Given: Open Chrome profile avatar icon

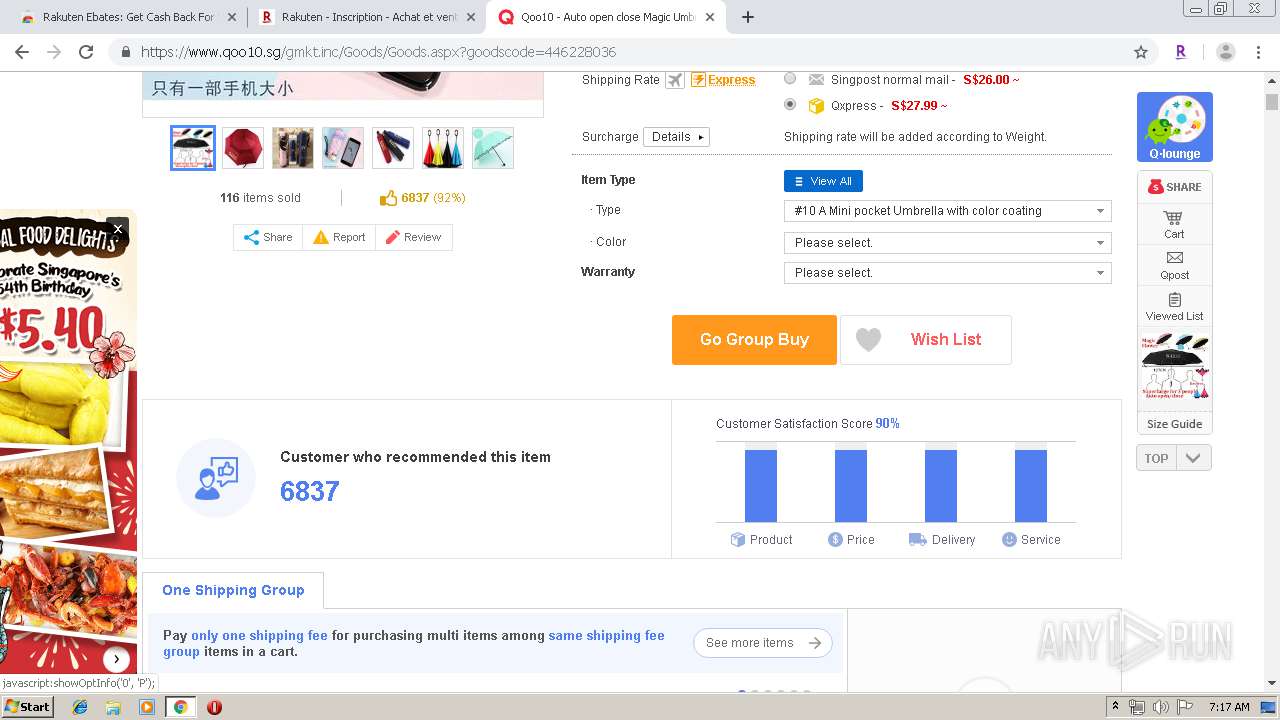Looking at the screenshot, I should pyautogui.click(x=1225, y=52).
